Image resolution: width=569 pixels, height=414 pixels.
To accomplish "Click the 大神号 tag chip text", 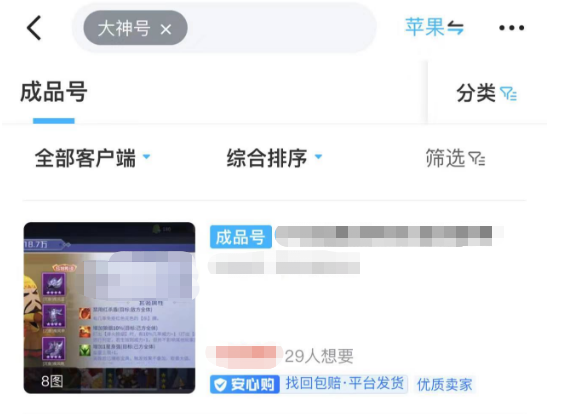I will tap(124, 28).
